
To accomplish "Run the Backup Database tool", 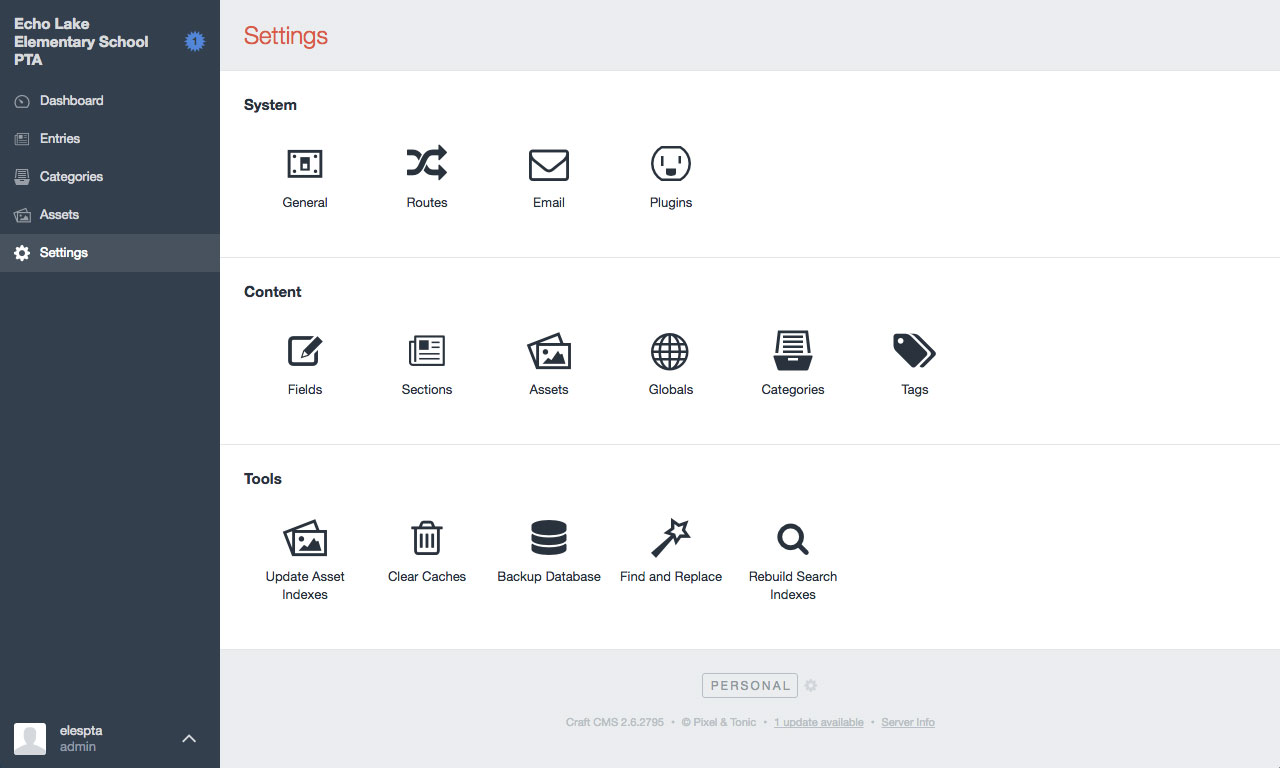I will [549, 538].
